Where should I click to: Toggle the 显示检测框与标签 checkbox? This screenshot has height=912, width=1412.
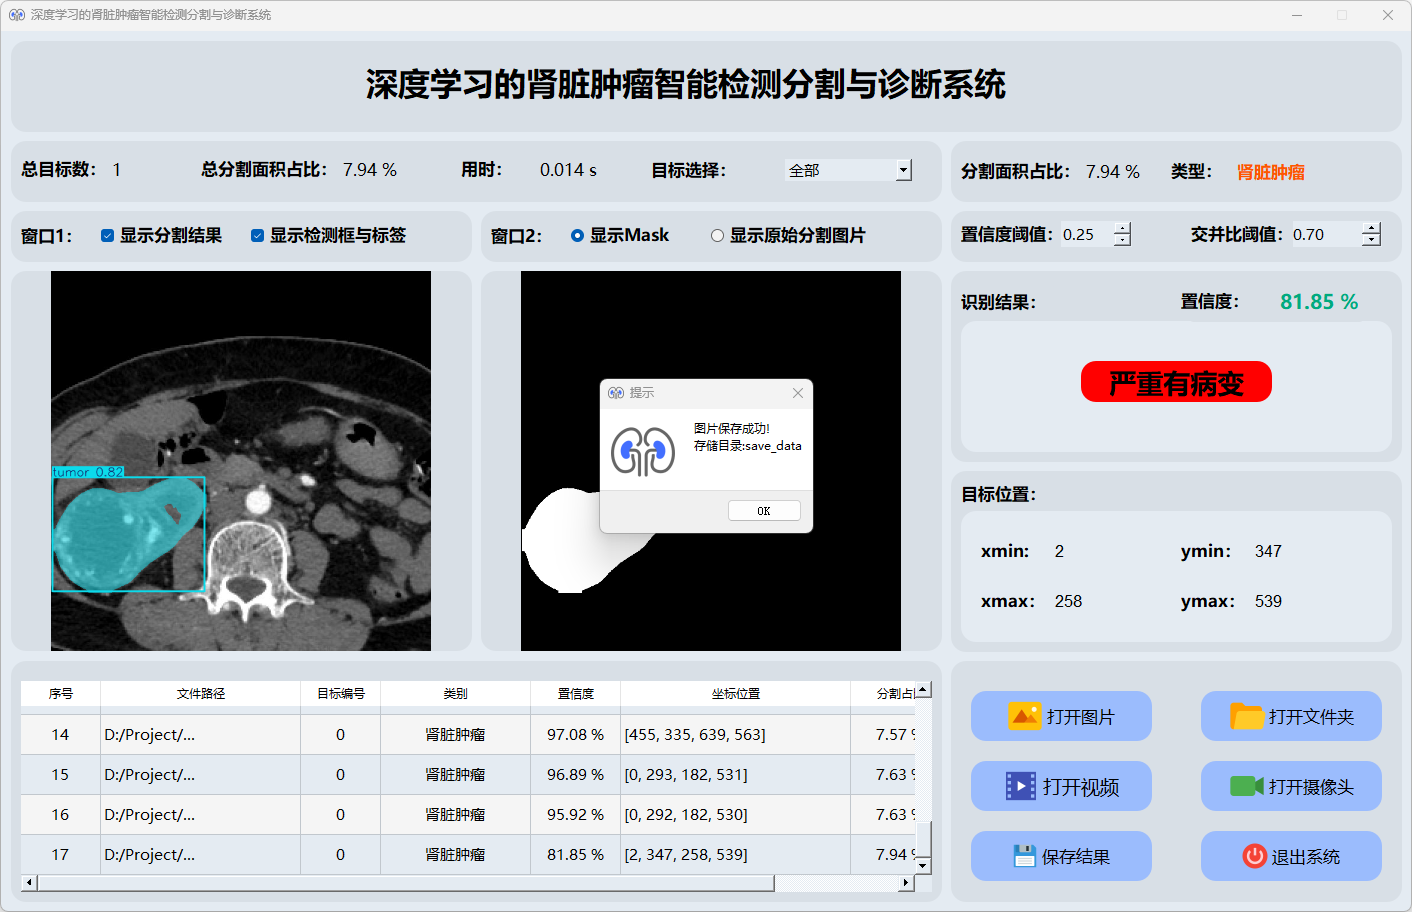[x=257, y=236]
